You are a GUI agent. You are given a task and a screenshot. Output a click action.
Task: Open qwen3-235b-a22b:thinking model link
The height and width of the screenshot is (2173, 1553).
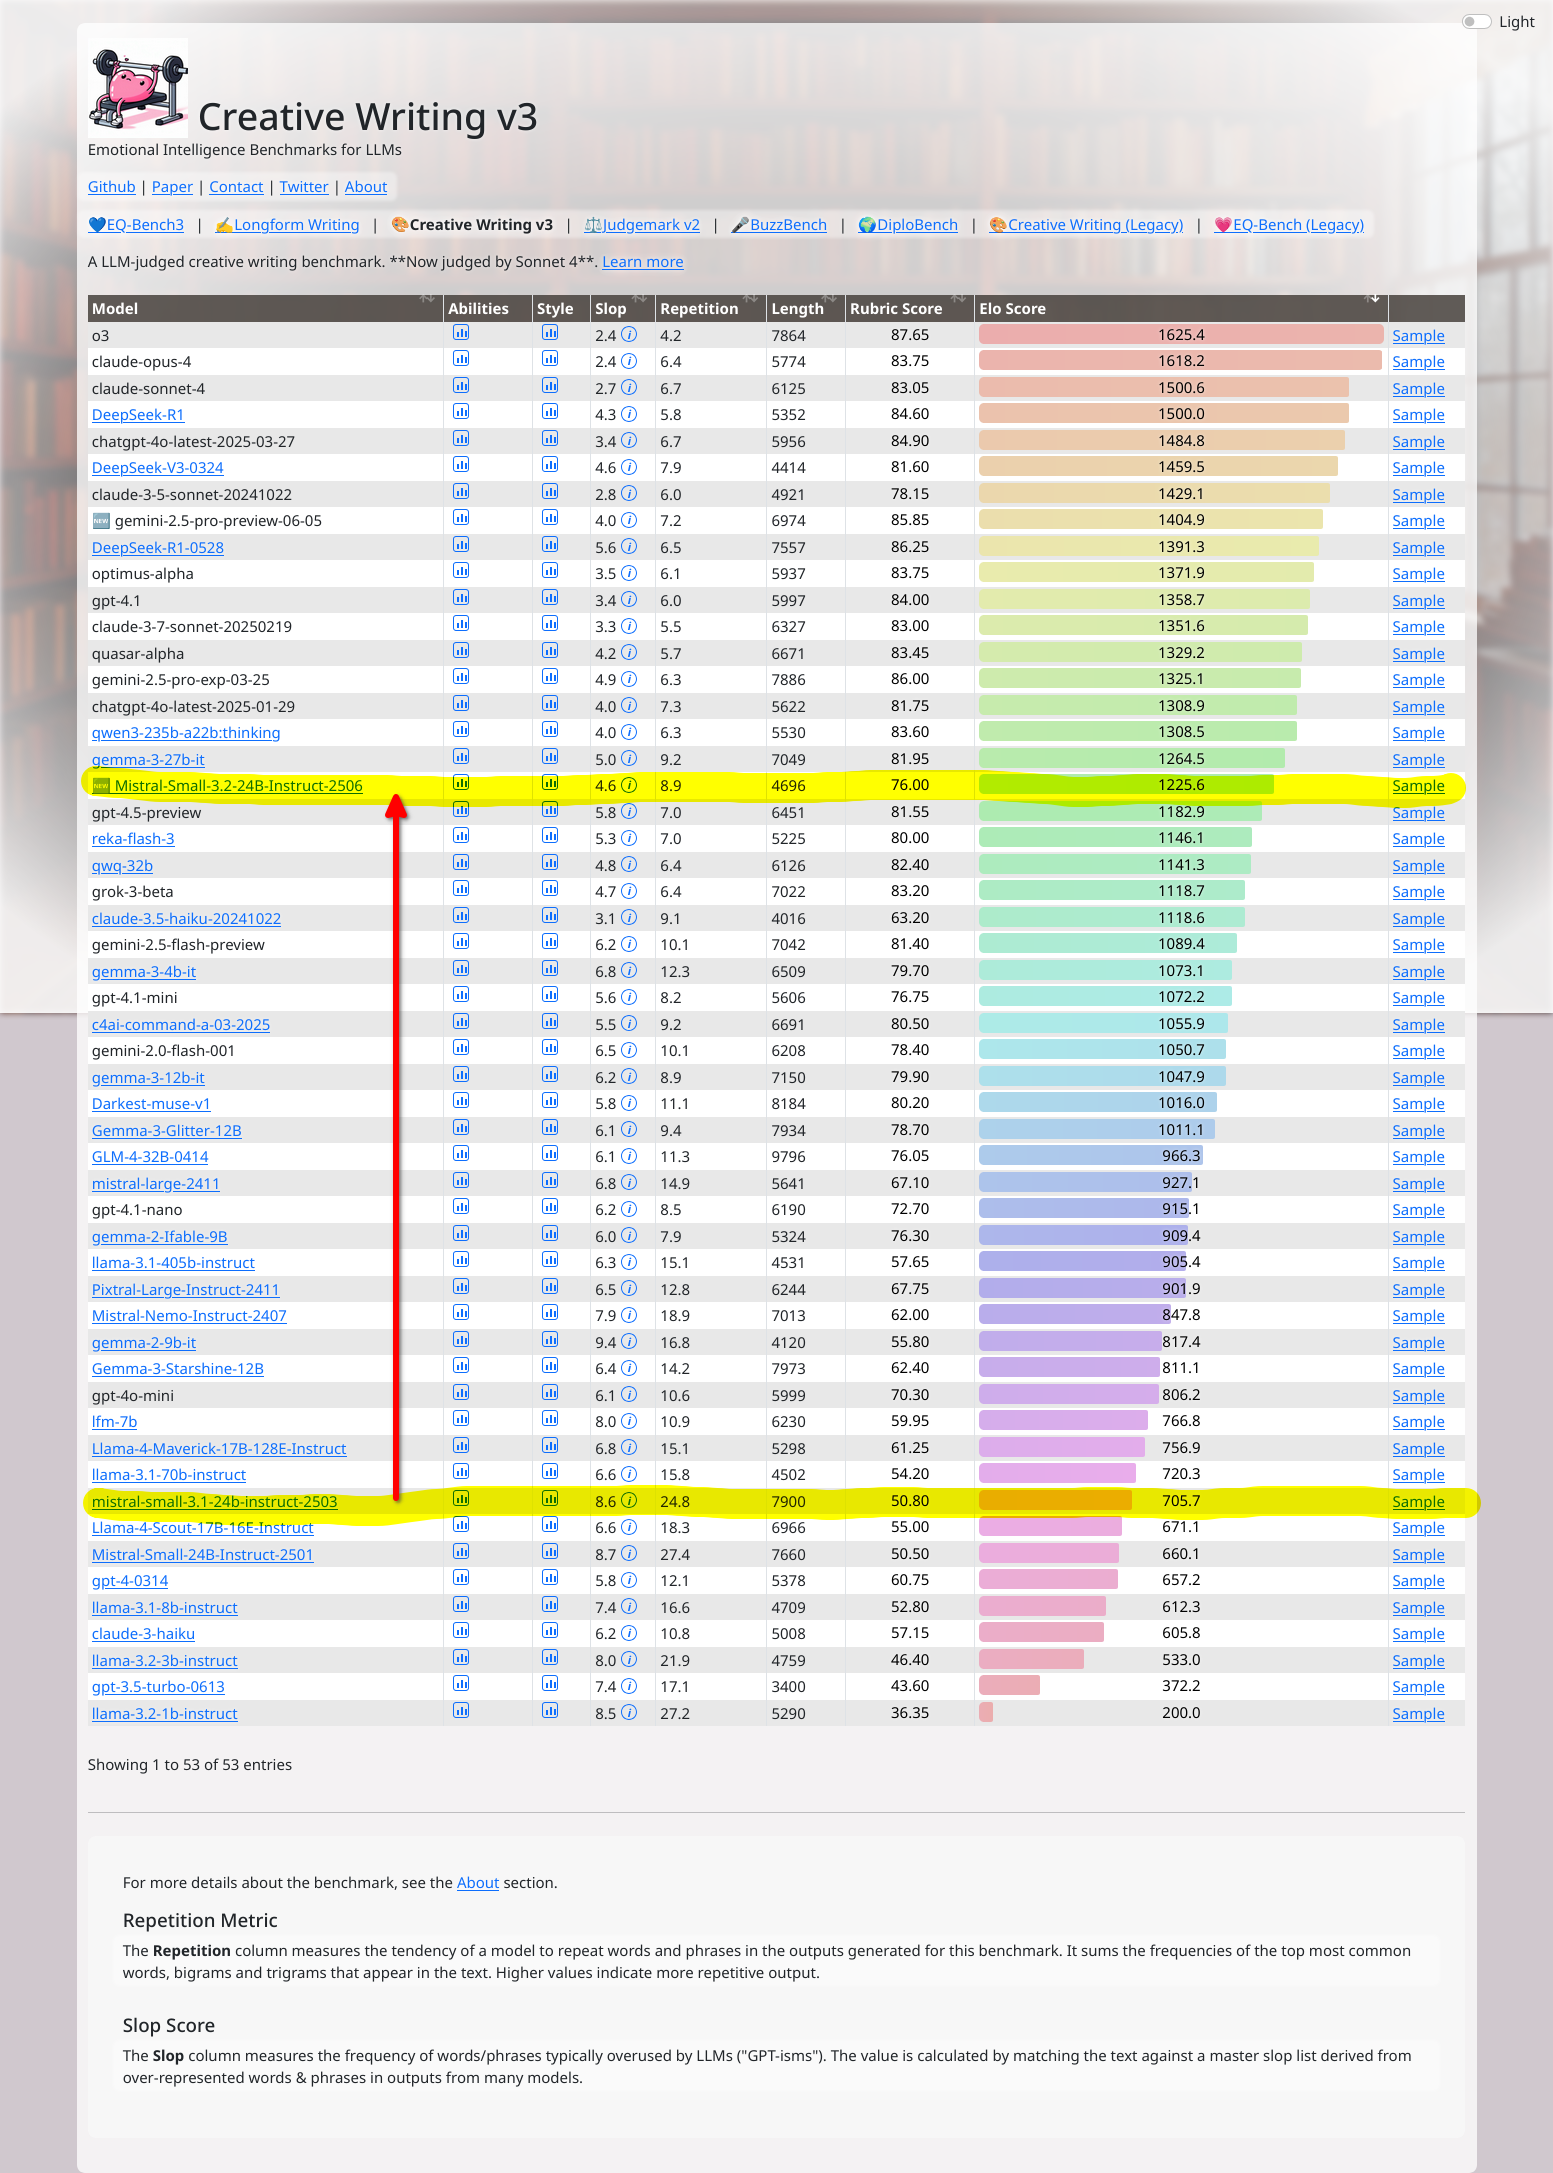click(186, 733)
